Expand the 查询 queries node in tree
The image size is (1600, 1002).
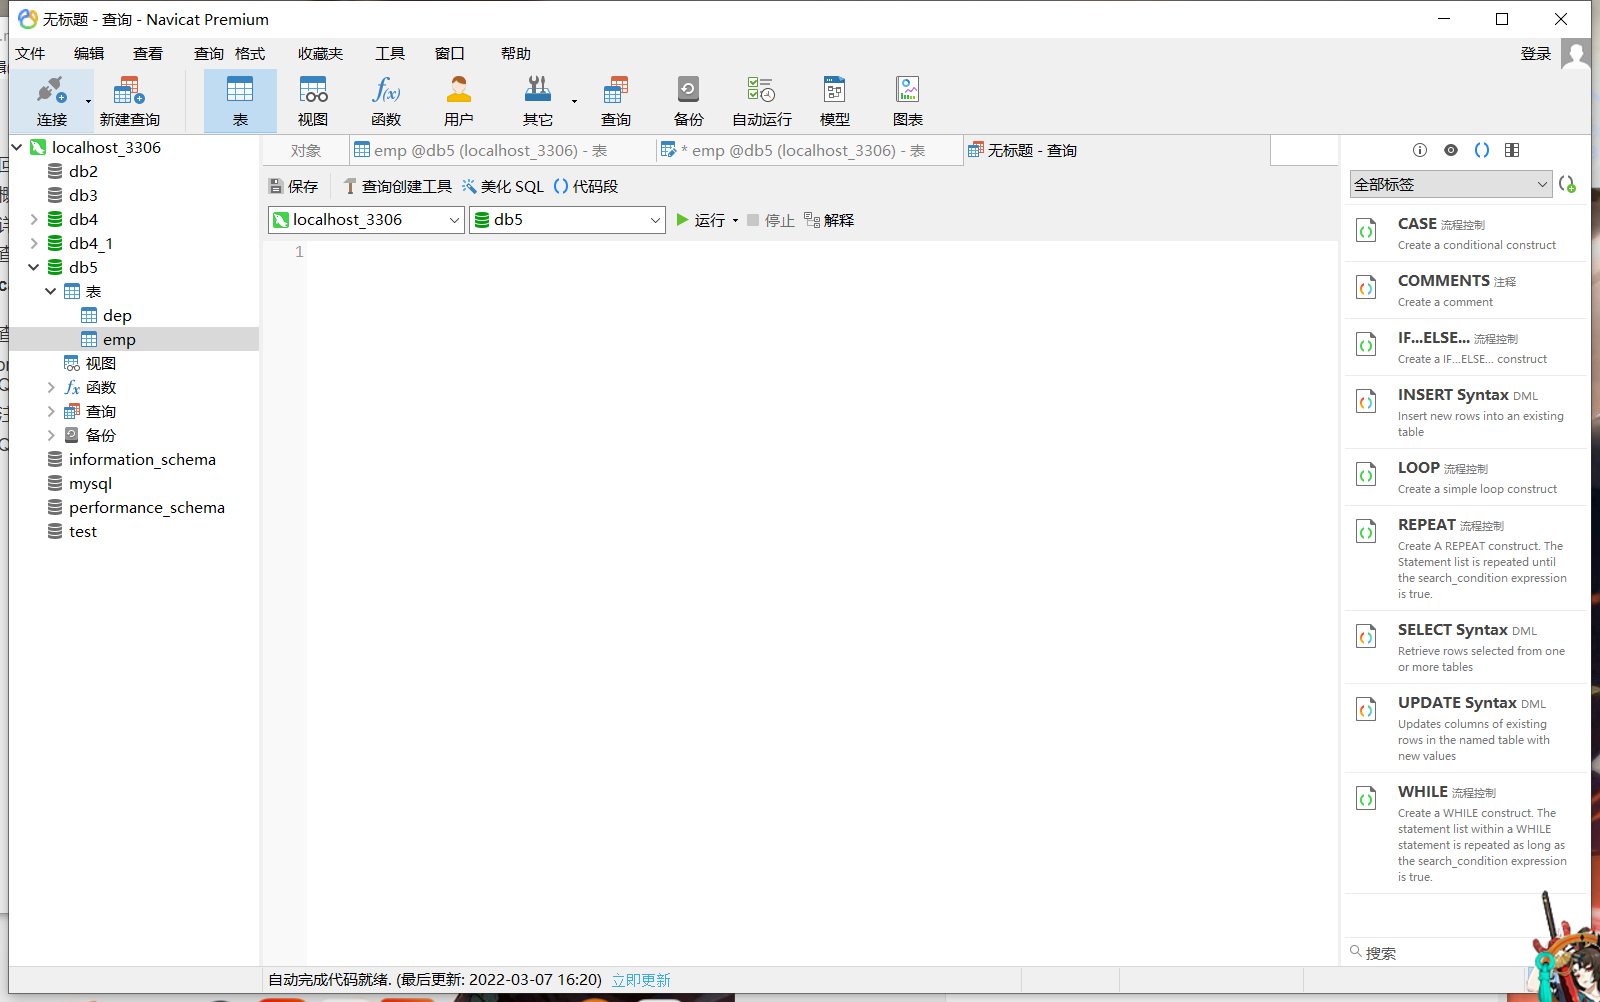click(51, 411)
